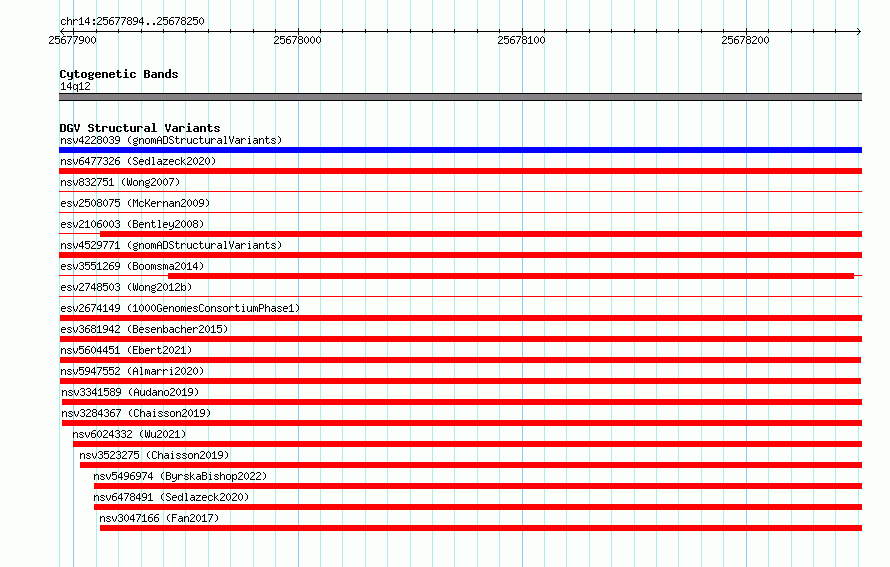Open esv2508075 (McKernan2009) variant
This screenshot has width=890, height=567.
135,203
